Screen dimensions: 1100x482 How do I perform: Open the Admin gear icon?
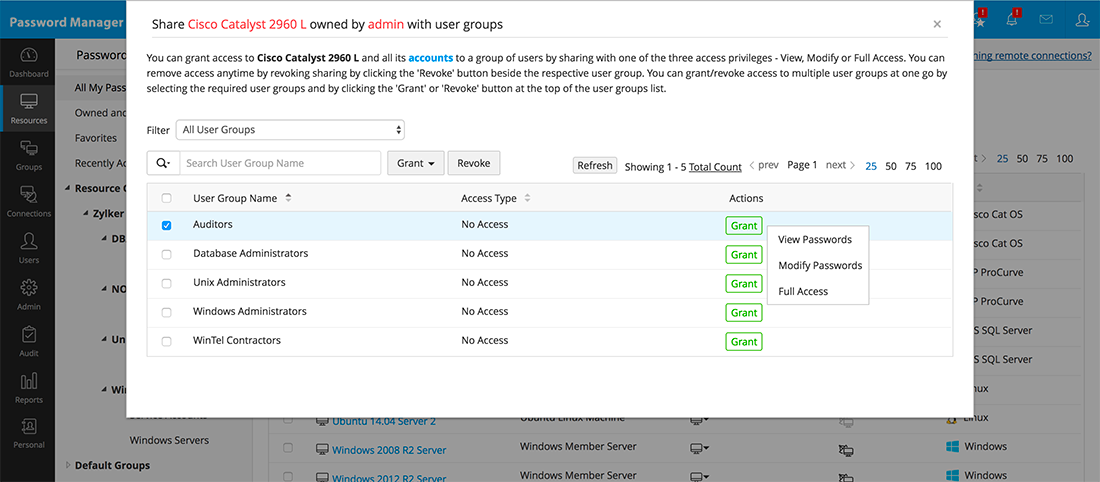click(x=29, y=293)
